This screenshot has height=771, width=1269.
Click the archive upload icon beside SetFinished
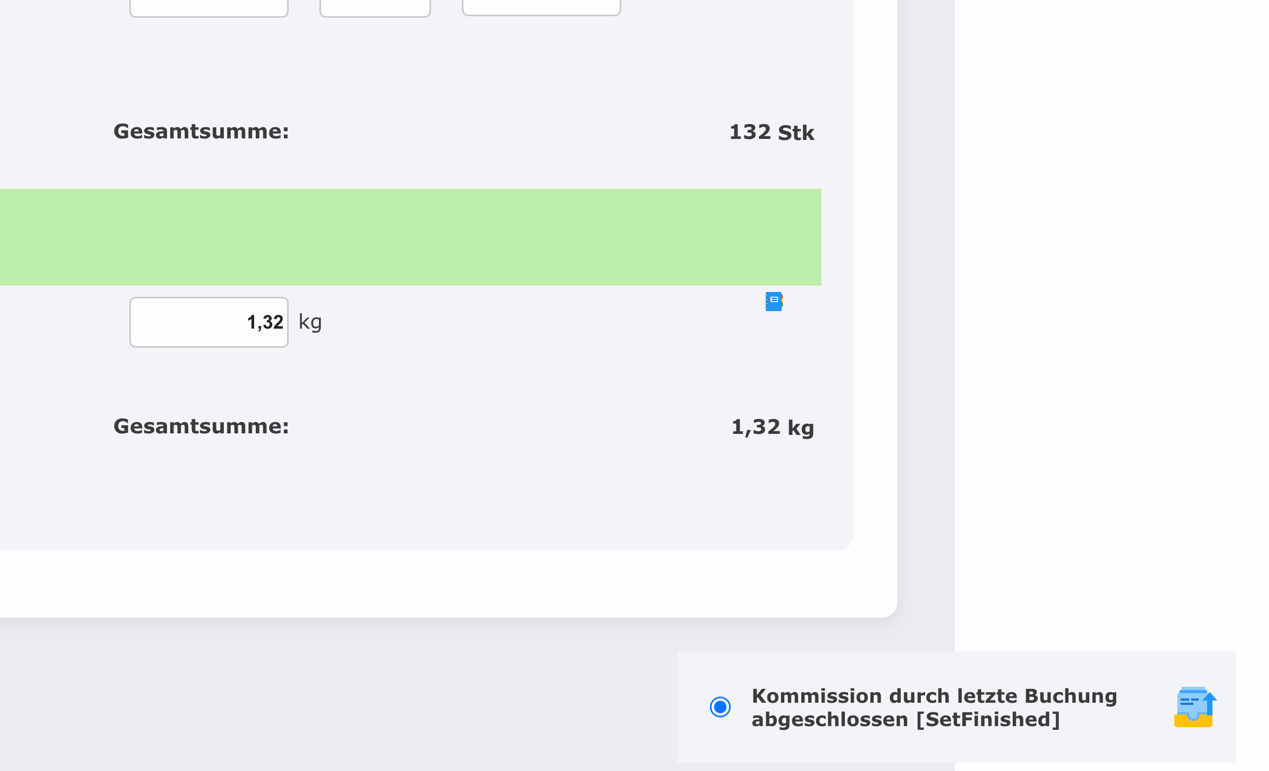pyautogui.click(x=1194, y=707)
